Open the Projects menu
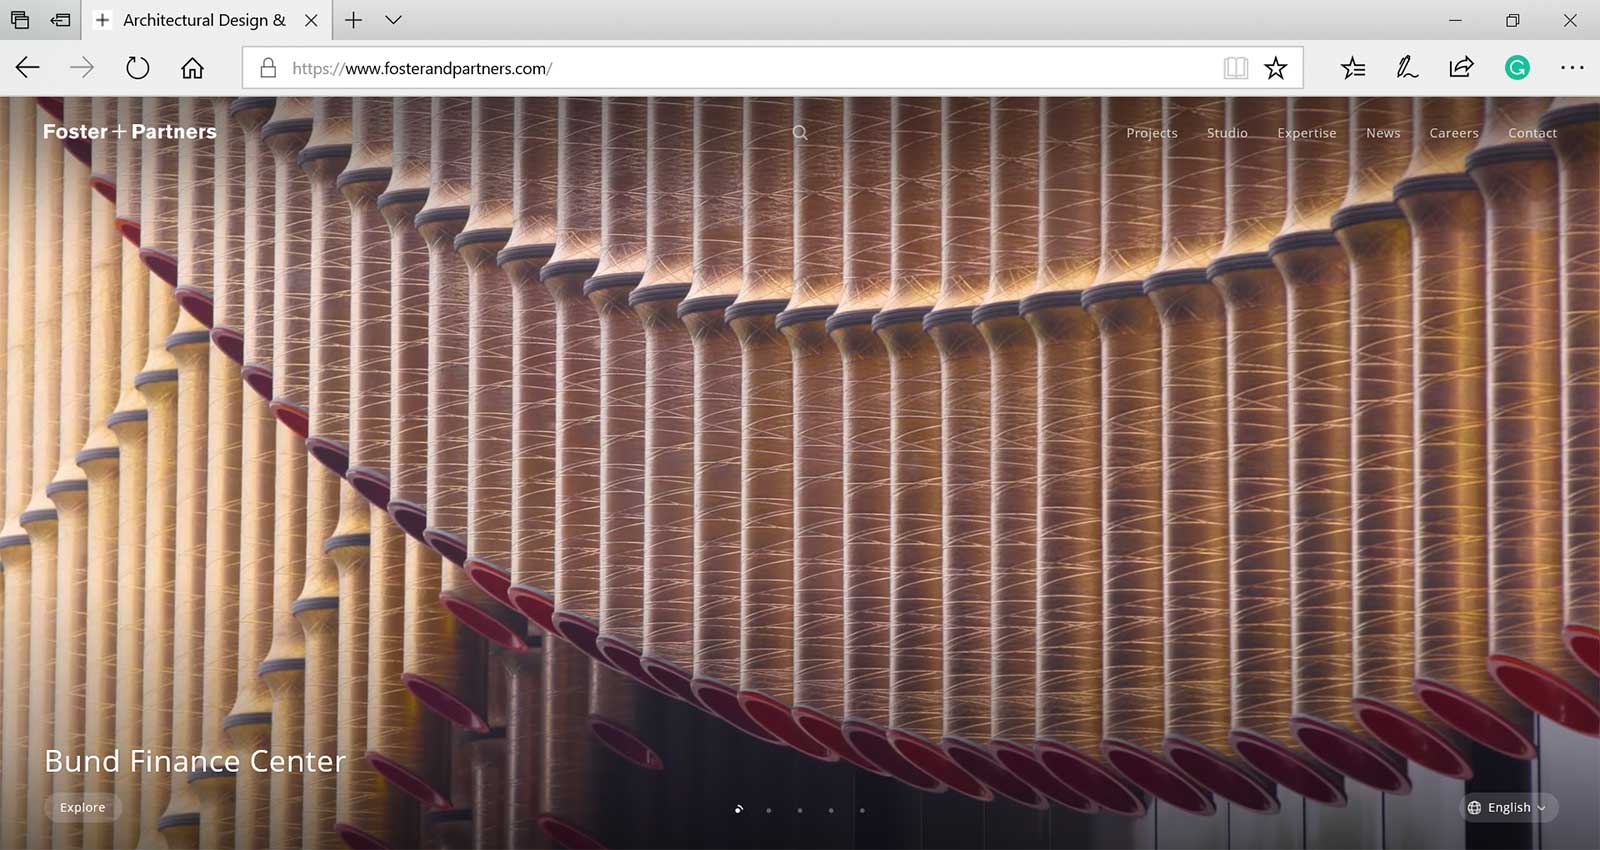Screen dimensions: 1600x850 tap(1152, 133)
